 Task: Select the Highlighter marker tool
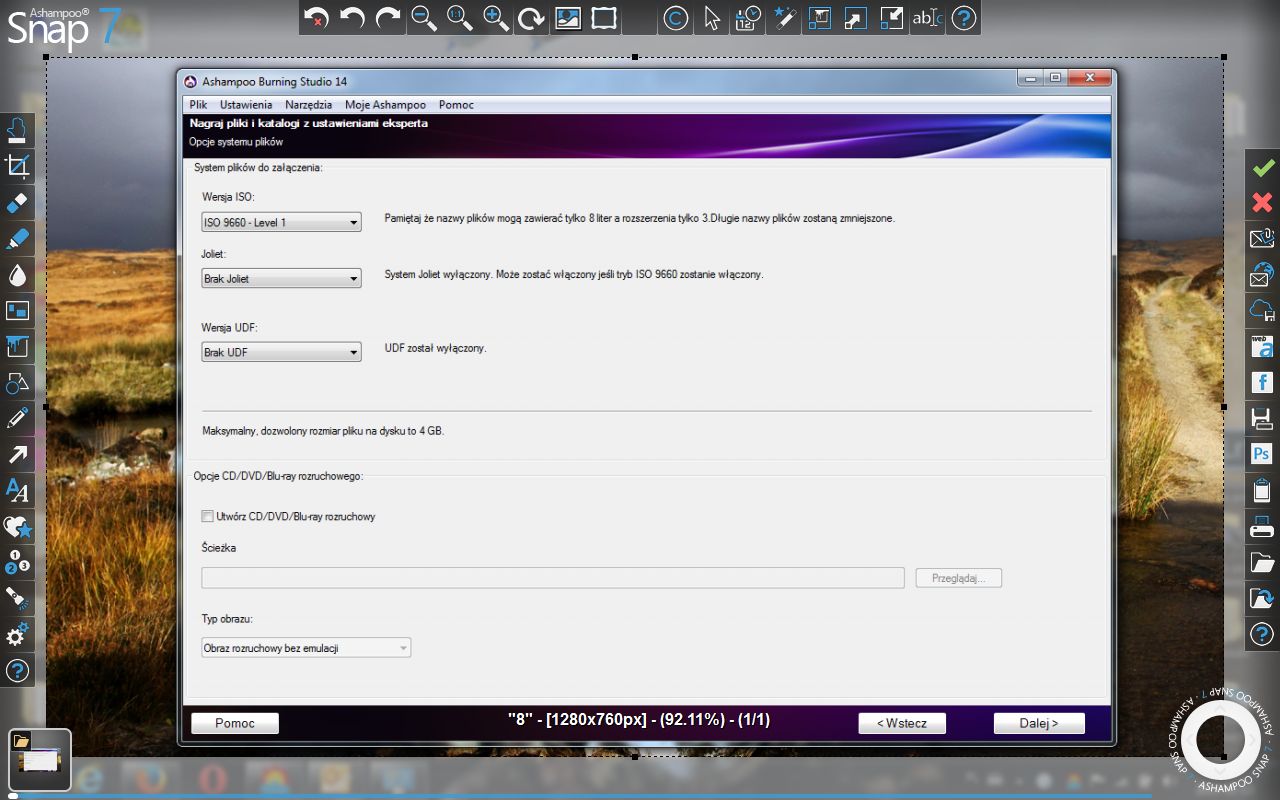point(18,238)
